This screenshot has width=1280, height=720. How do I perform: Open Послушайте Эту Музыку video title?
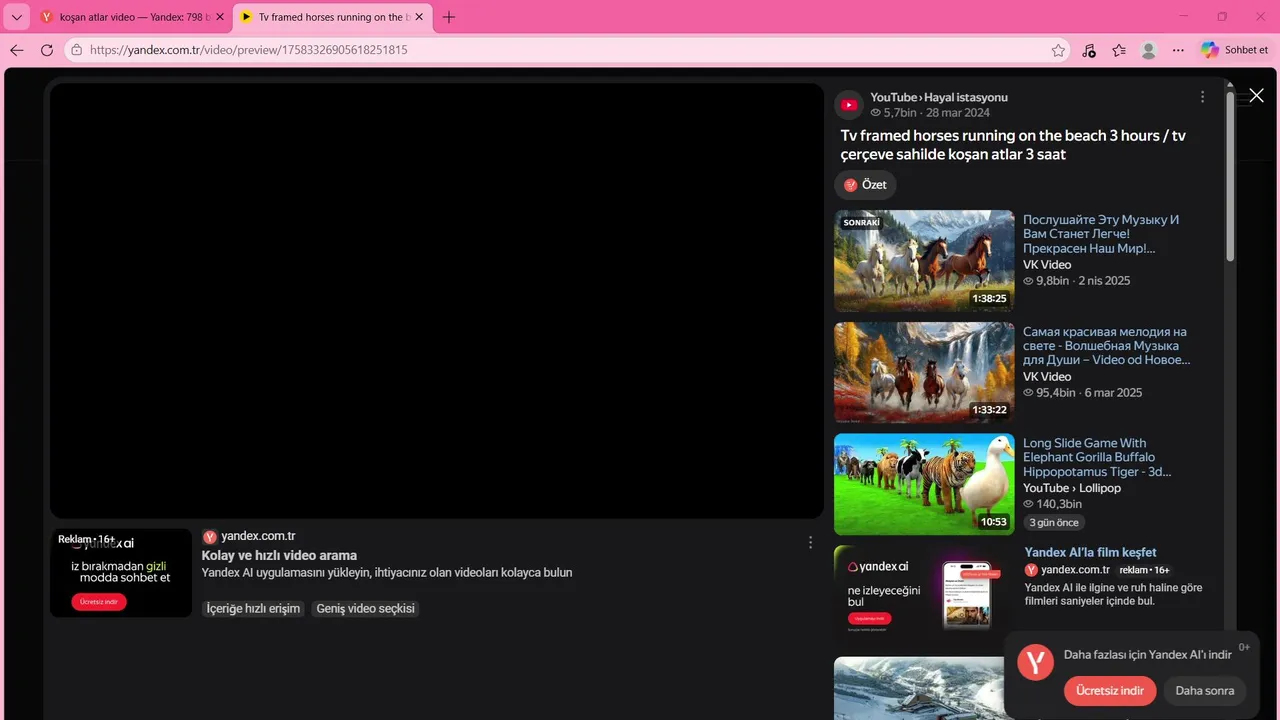[1101, 234]
